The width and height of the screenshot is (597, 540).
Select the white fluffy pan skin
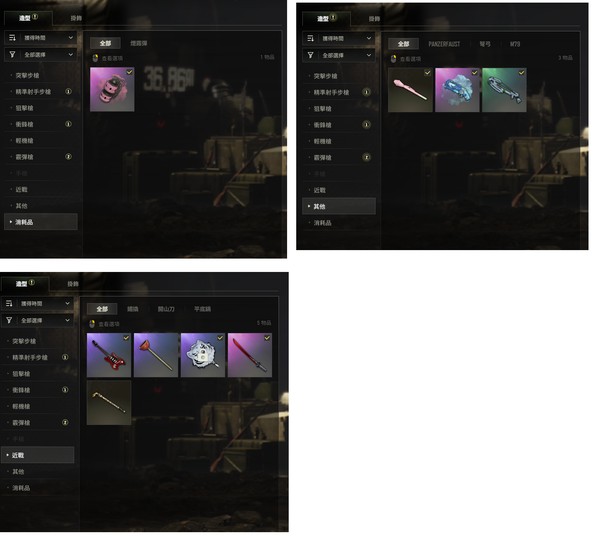tap(203, 355)
